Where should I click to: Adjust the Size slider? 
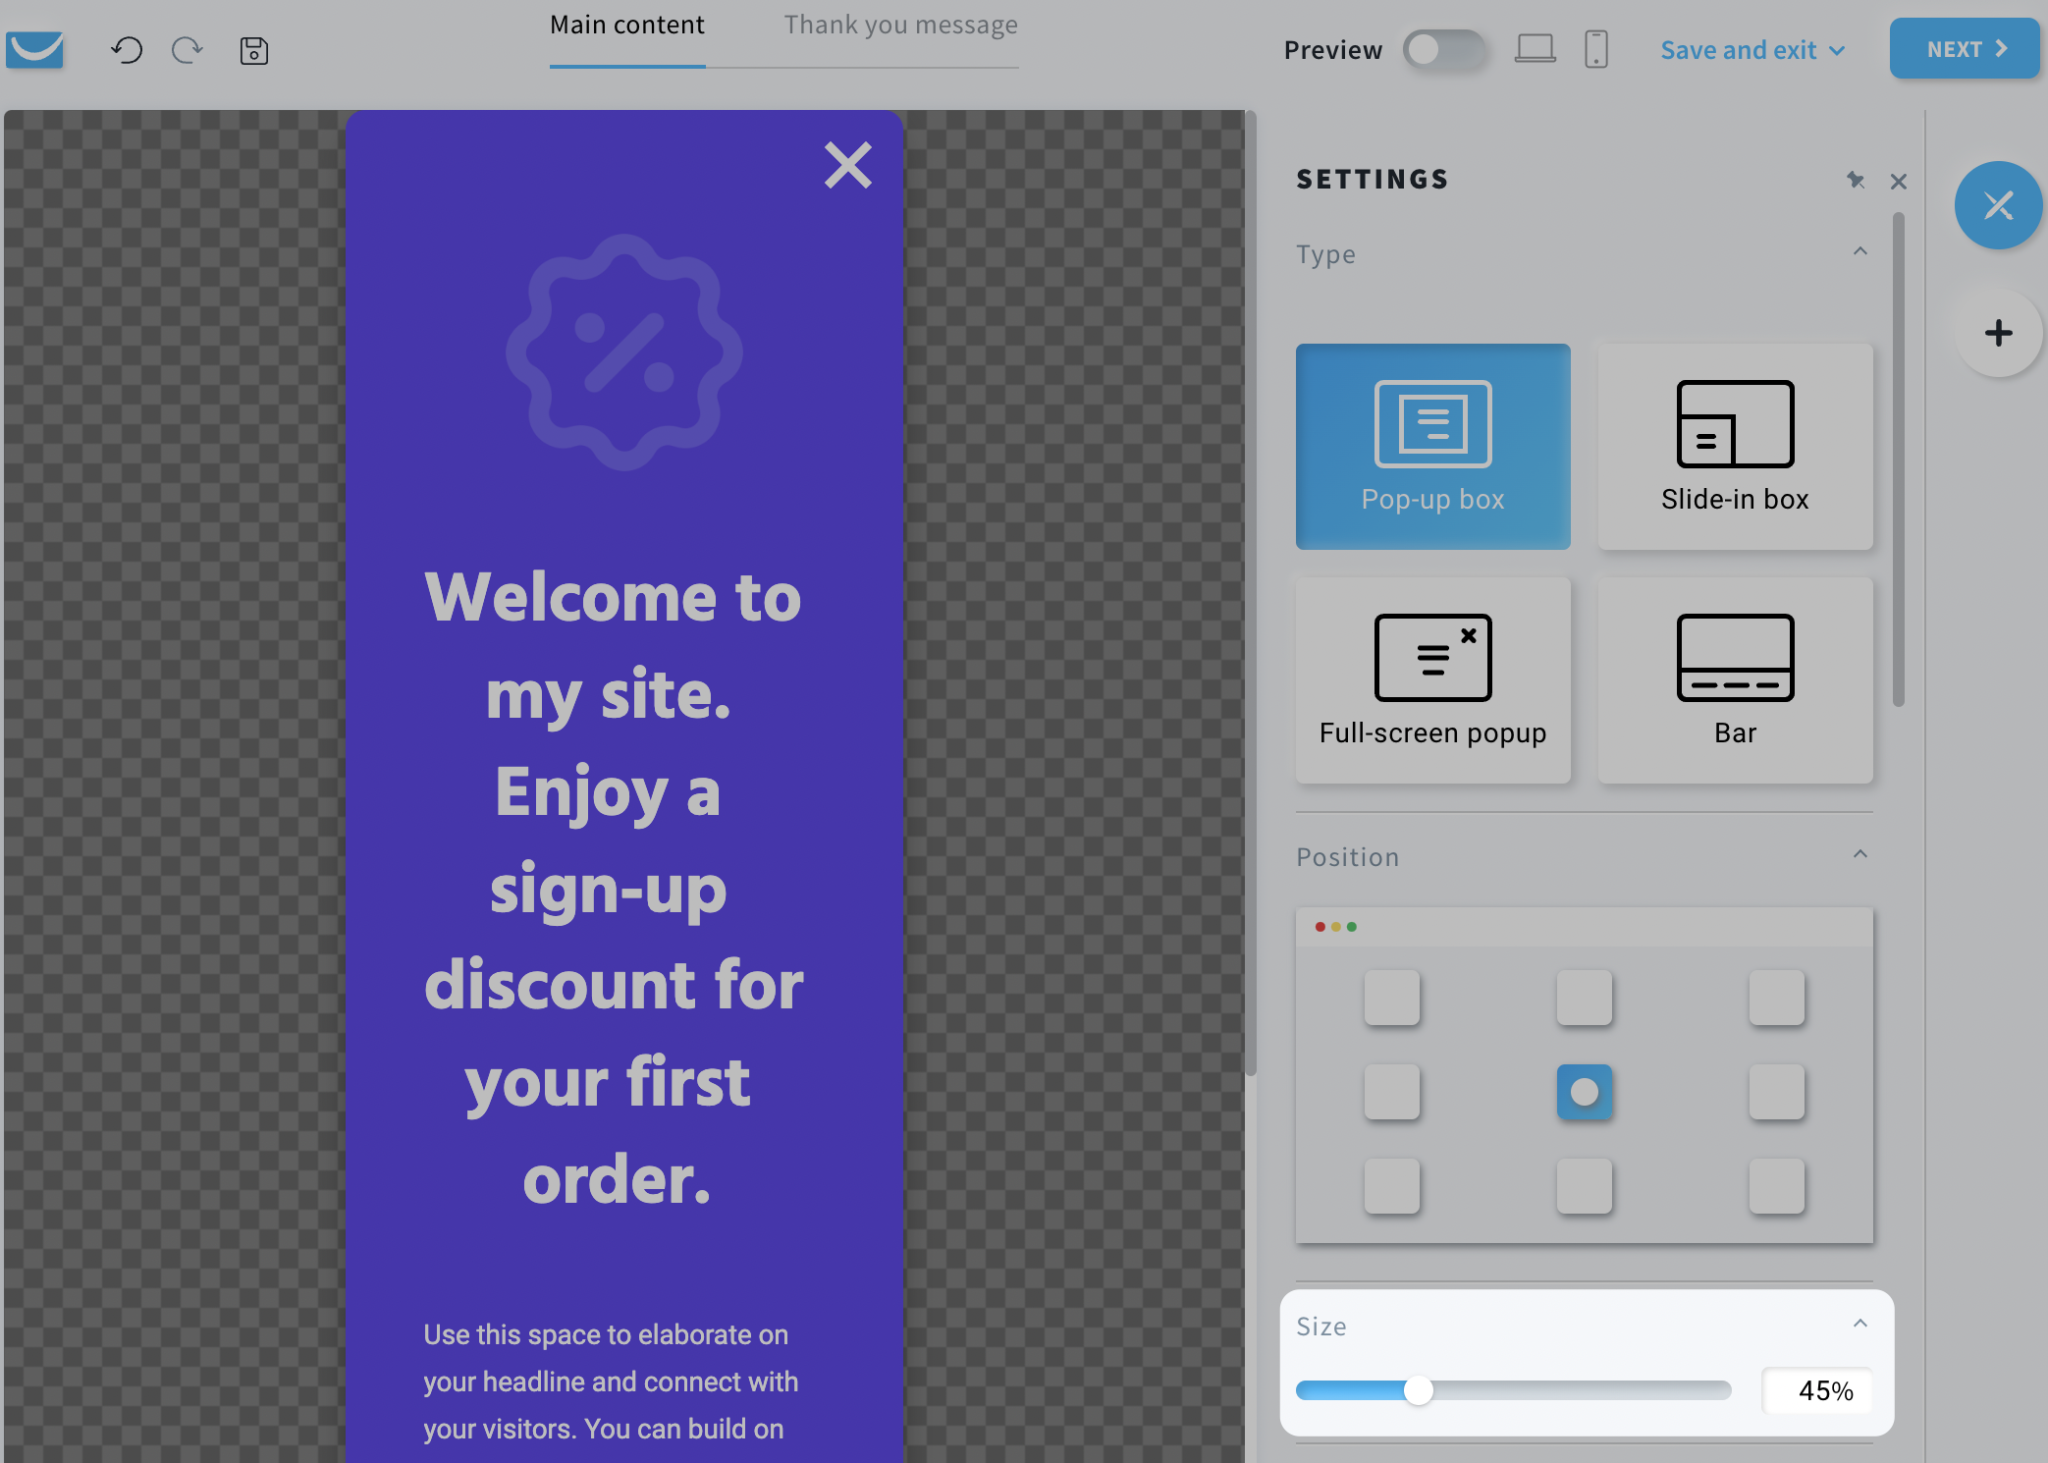[x=1419, y=1390]
